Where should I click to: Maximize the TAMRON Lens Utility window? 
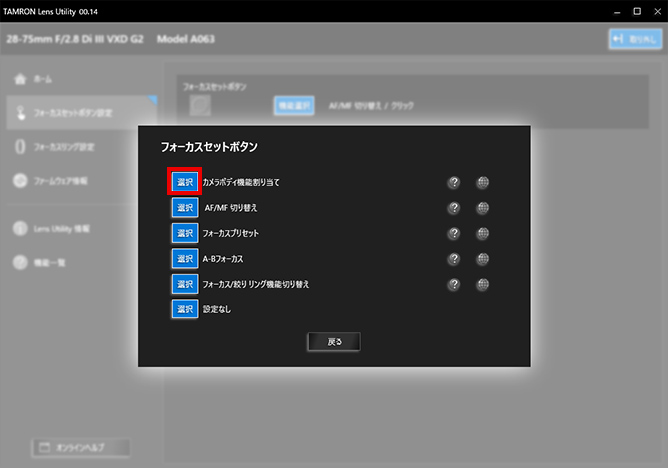[637, 11]
